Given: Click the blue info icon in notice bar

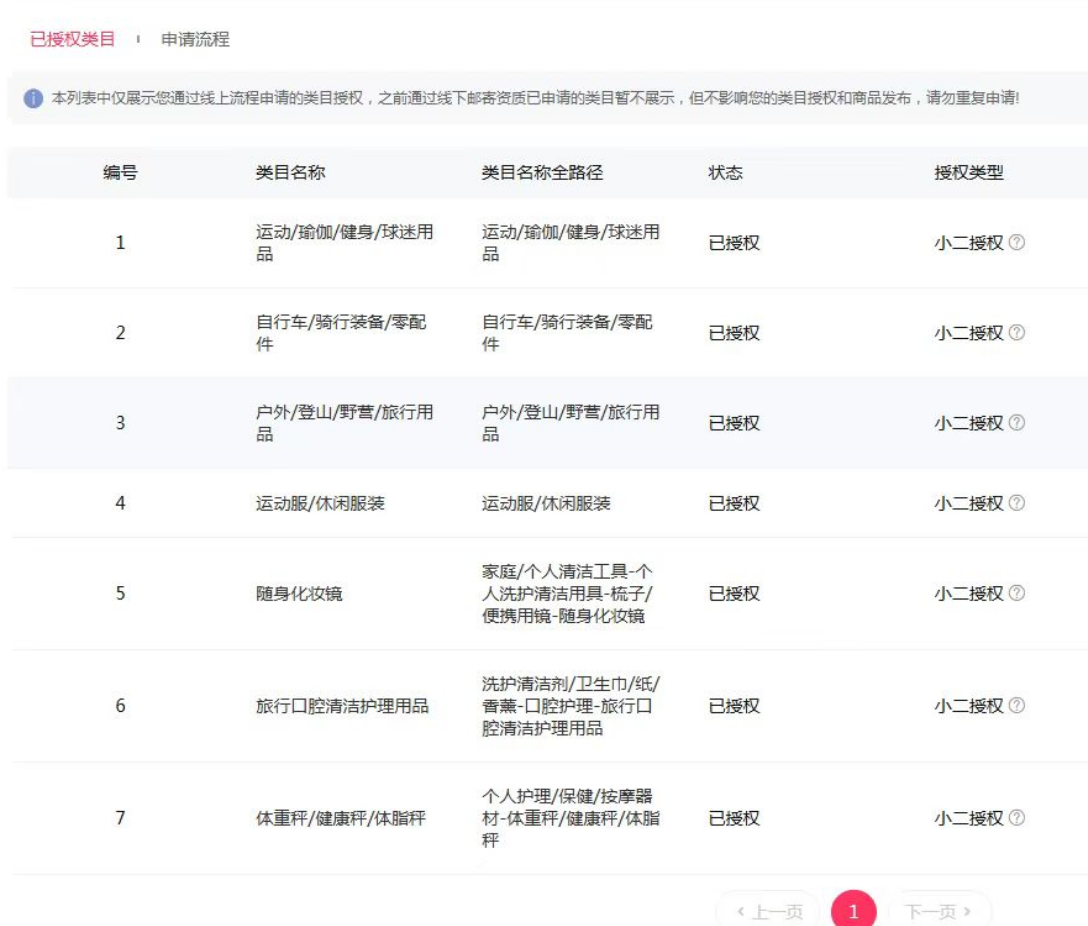Looking at the screenshot, I should tap(34, 99).
